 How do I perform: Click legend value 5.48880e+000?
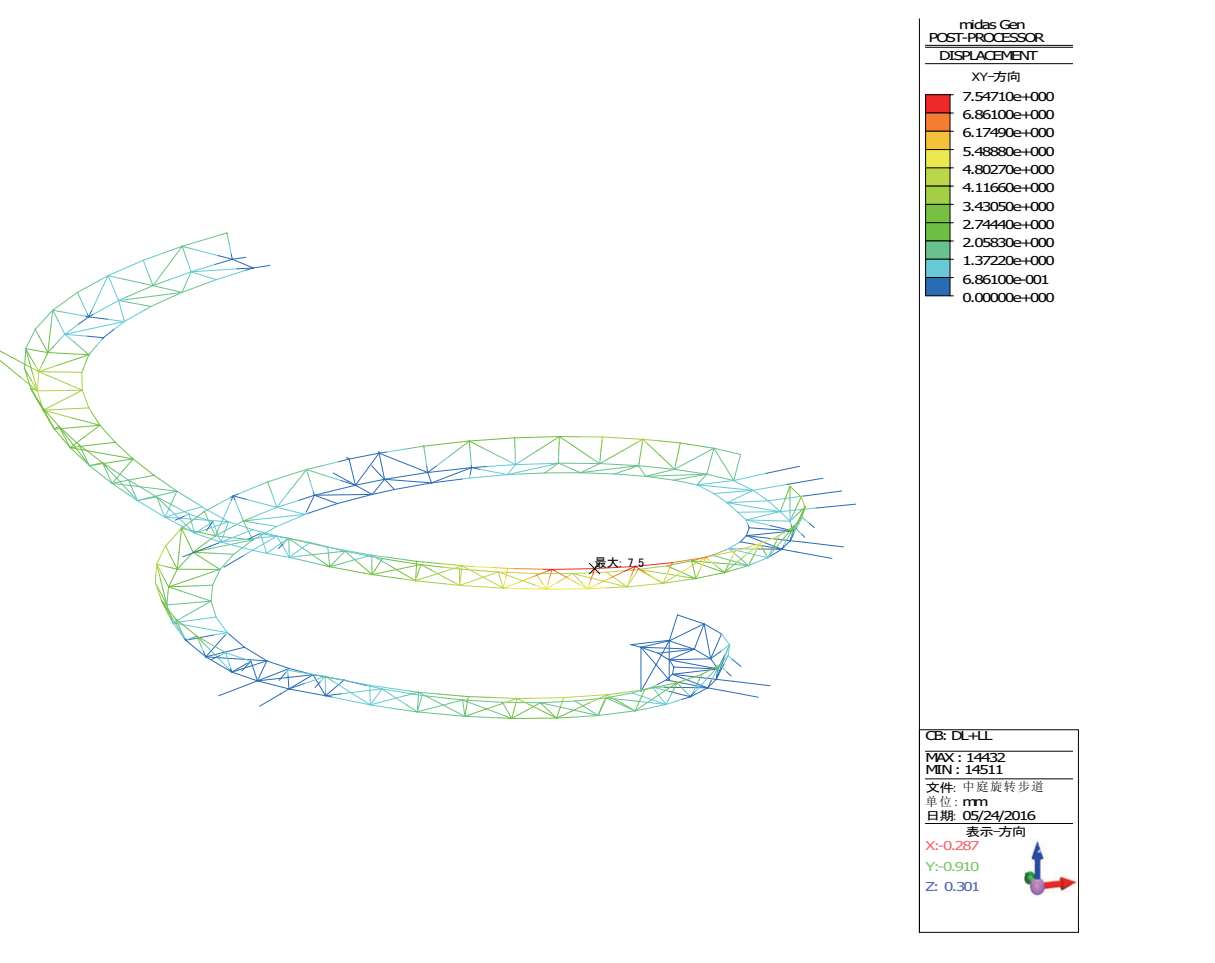1008,152
